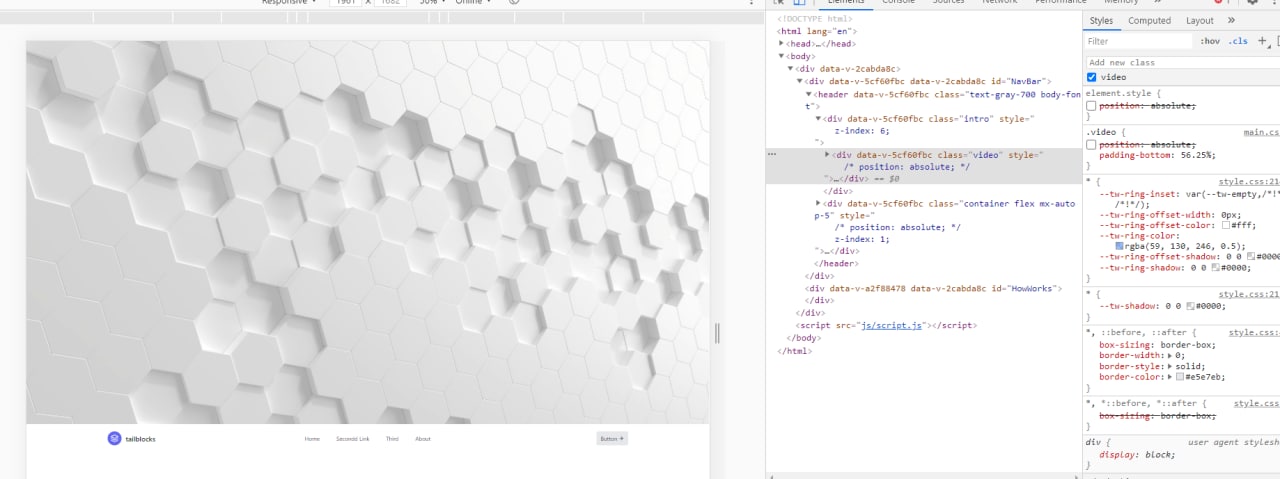Image resolution: width=1280 pixels, height=479 pixels.
Task: Click the new style rule plus icon
Action: pyautogui.click(x=1262, y=41)
